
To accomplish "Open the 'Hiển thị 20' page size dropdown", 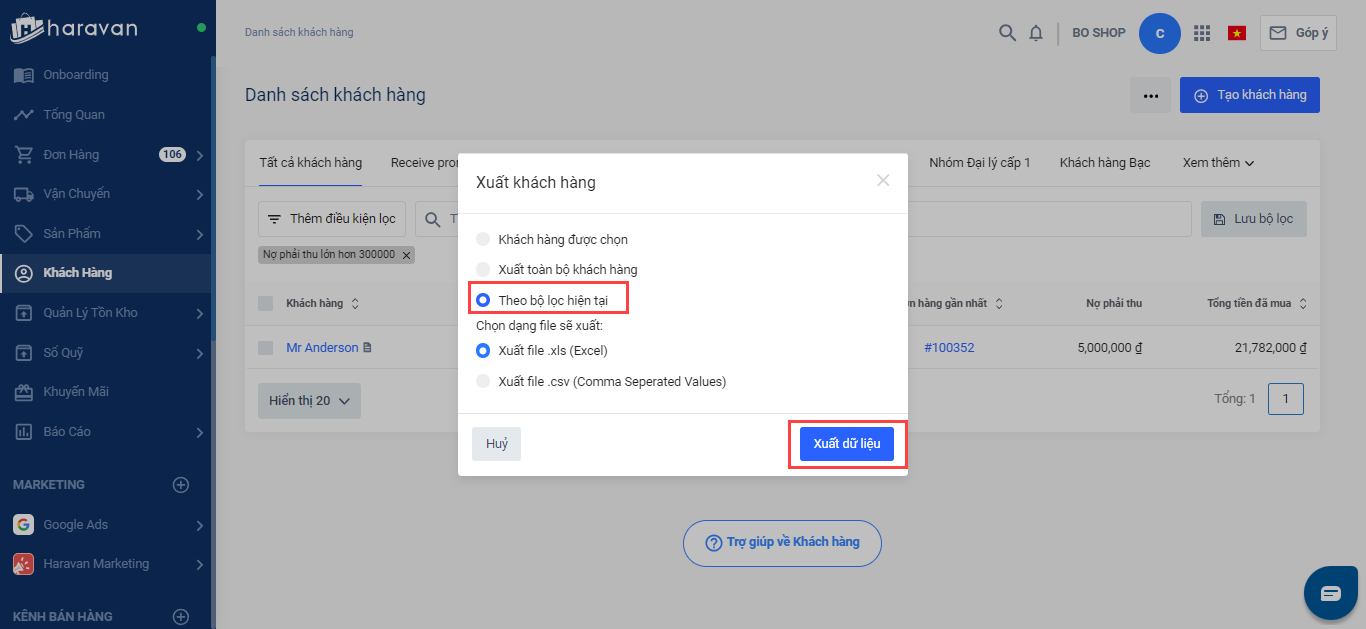I will pos(309,401).
